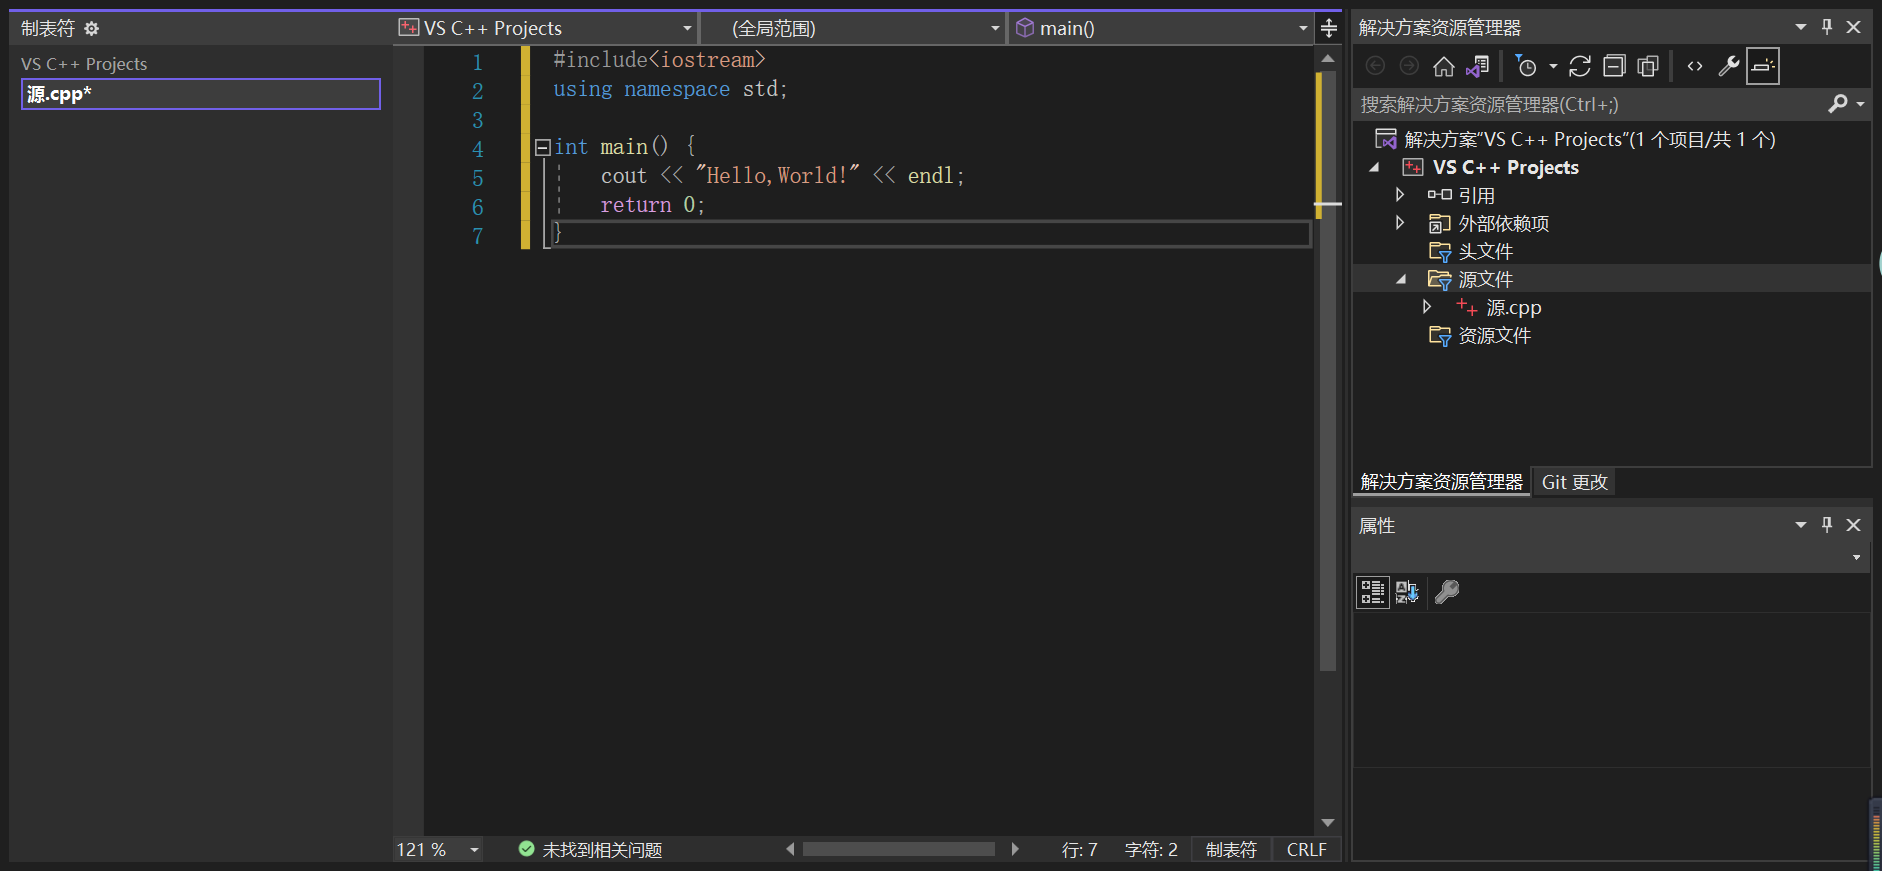Select the 头文件 folder in the tree
Viewport: 1882px width, 871px height.
click(x=1485, y=251)
